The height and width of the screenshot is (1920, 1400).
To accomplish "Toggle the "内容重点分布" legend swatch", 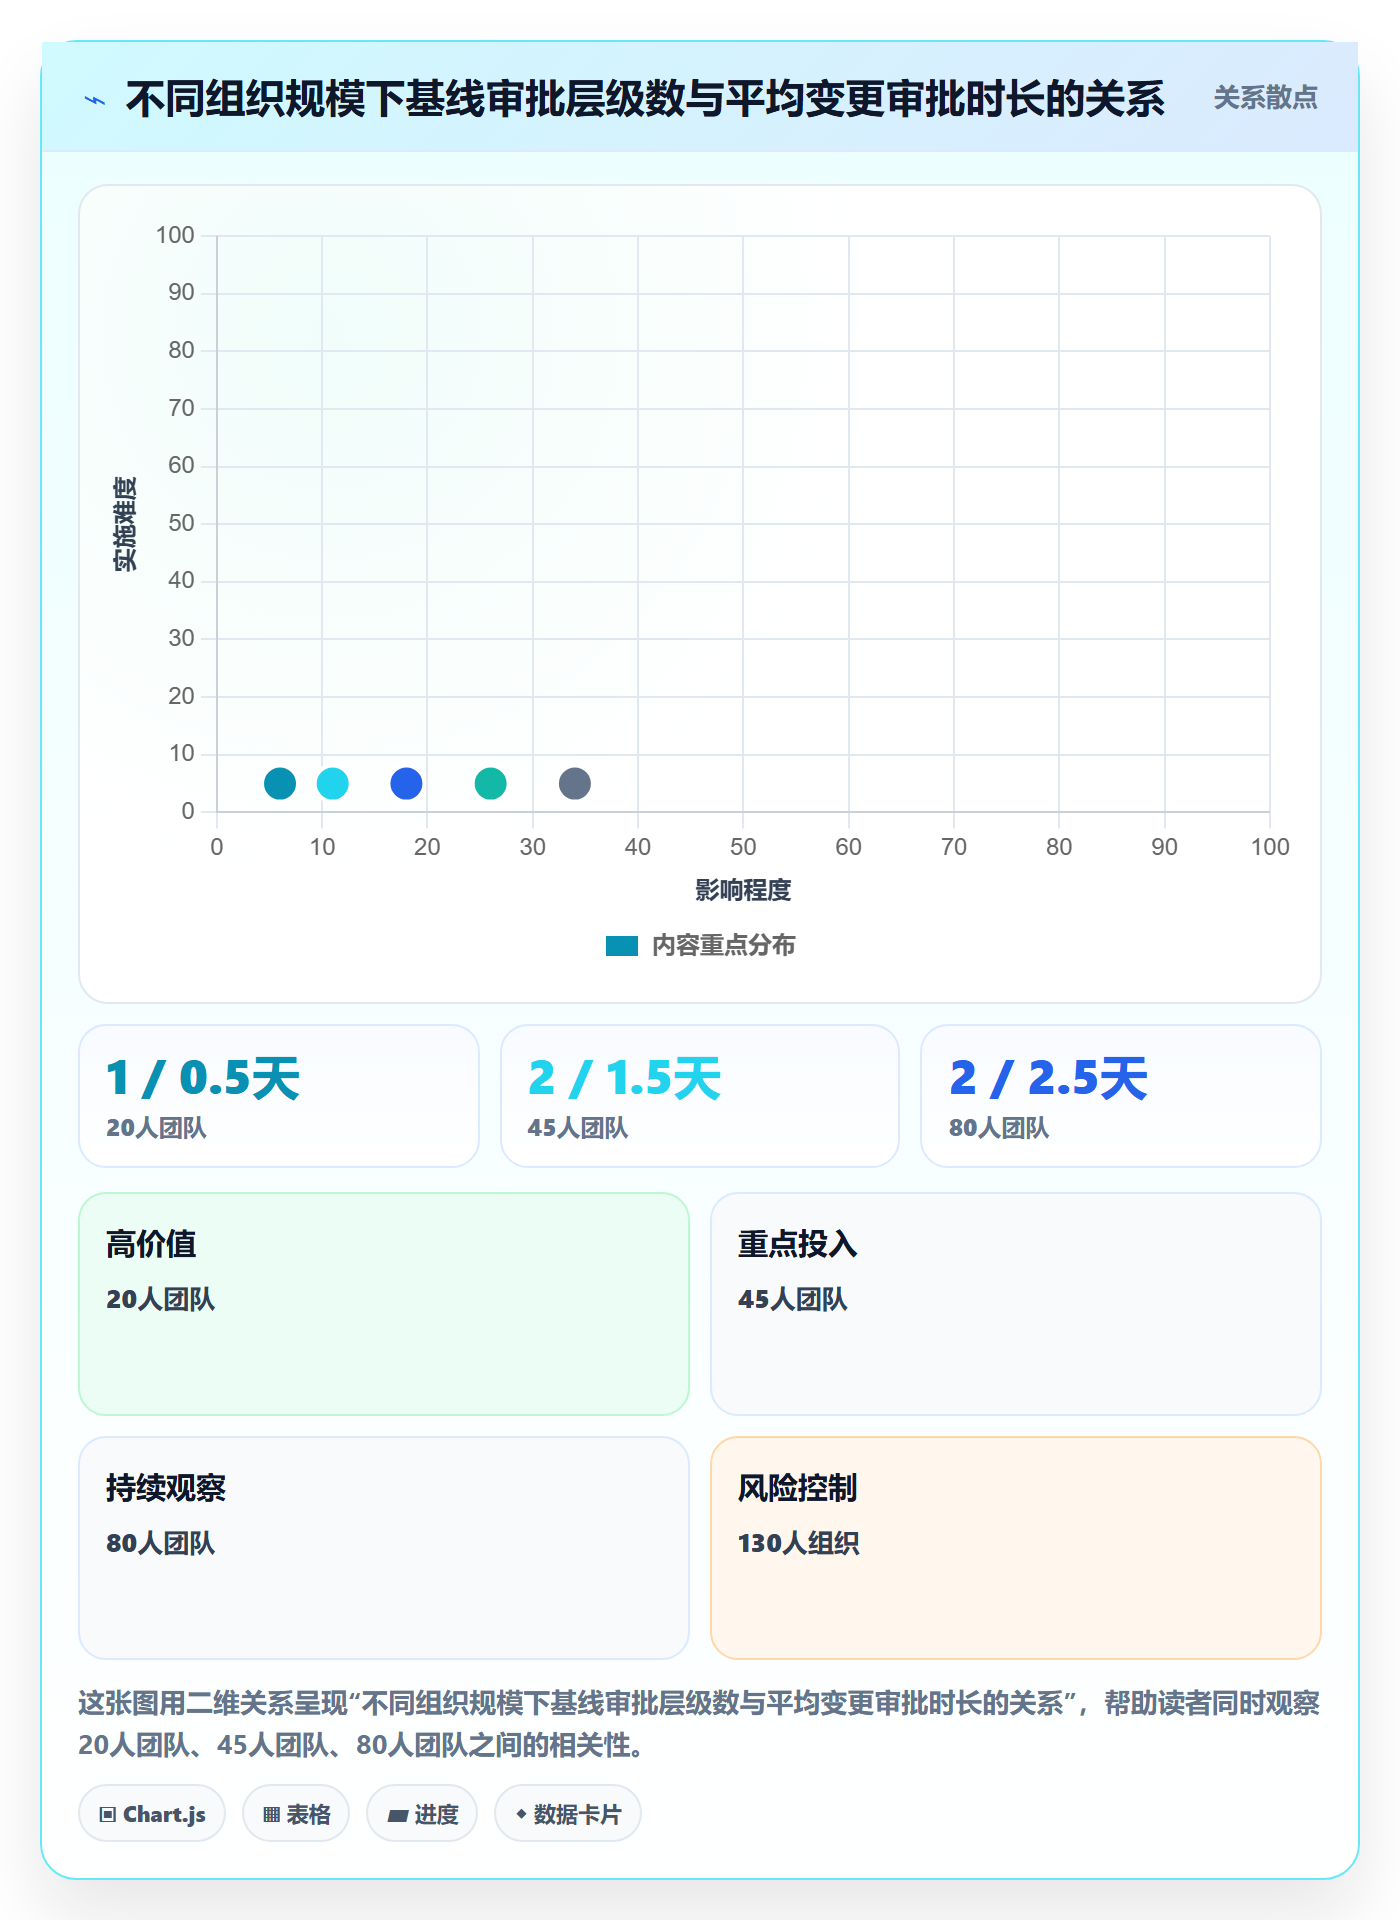I will tap(622, 946).
